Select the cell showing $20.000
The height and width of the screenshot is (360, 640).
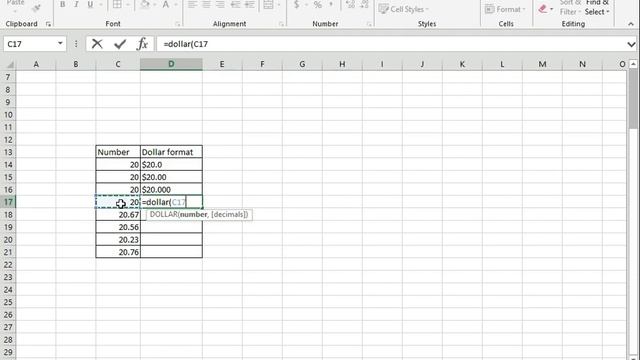[x=171, y=190]
